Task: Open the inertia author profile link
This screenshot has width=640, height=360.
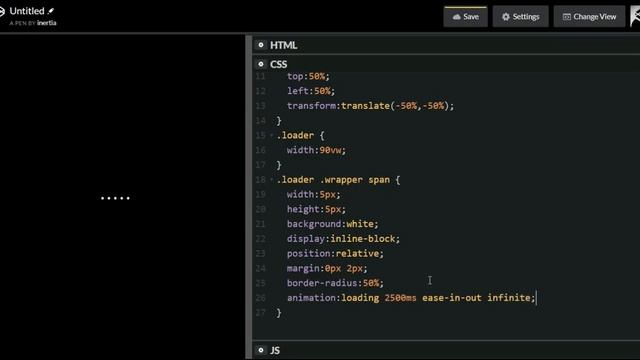Action: [47, 23]
